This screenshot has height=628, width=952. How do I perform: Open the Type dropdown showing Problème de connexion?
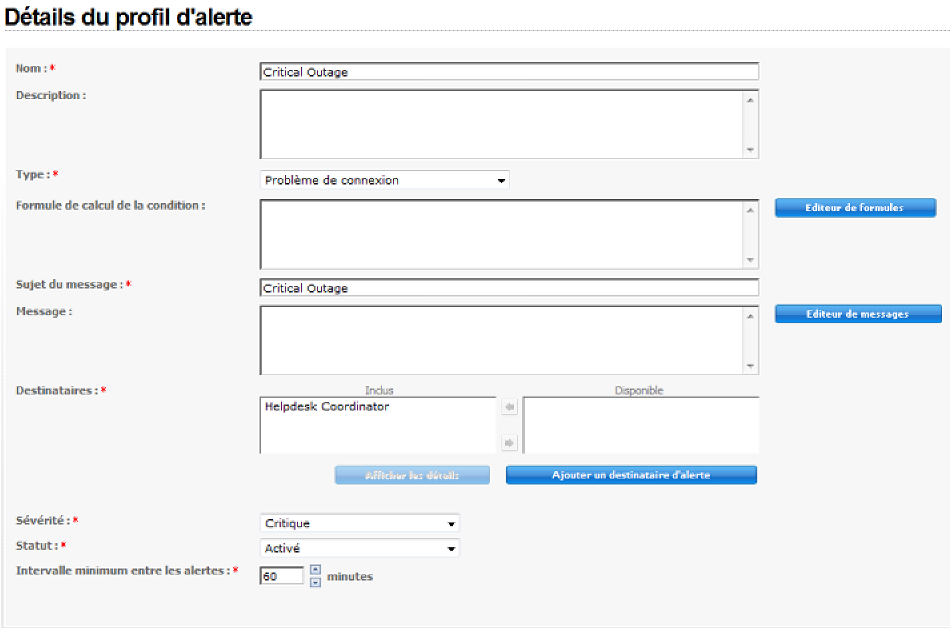385,180
